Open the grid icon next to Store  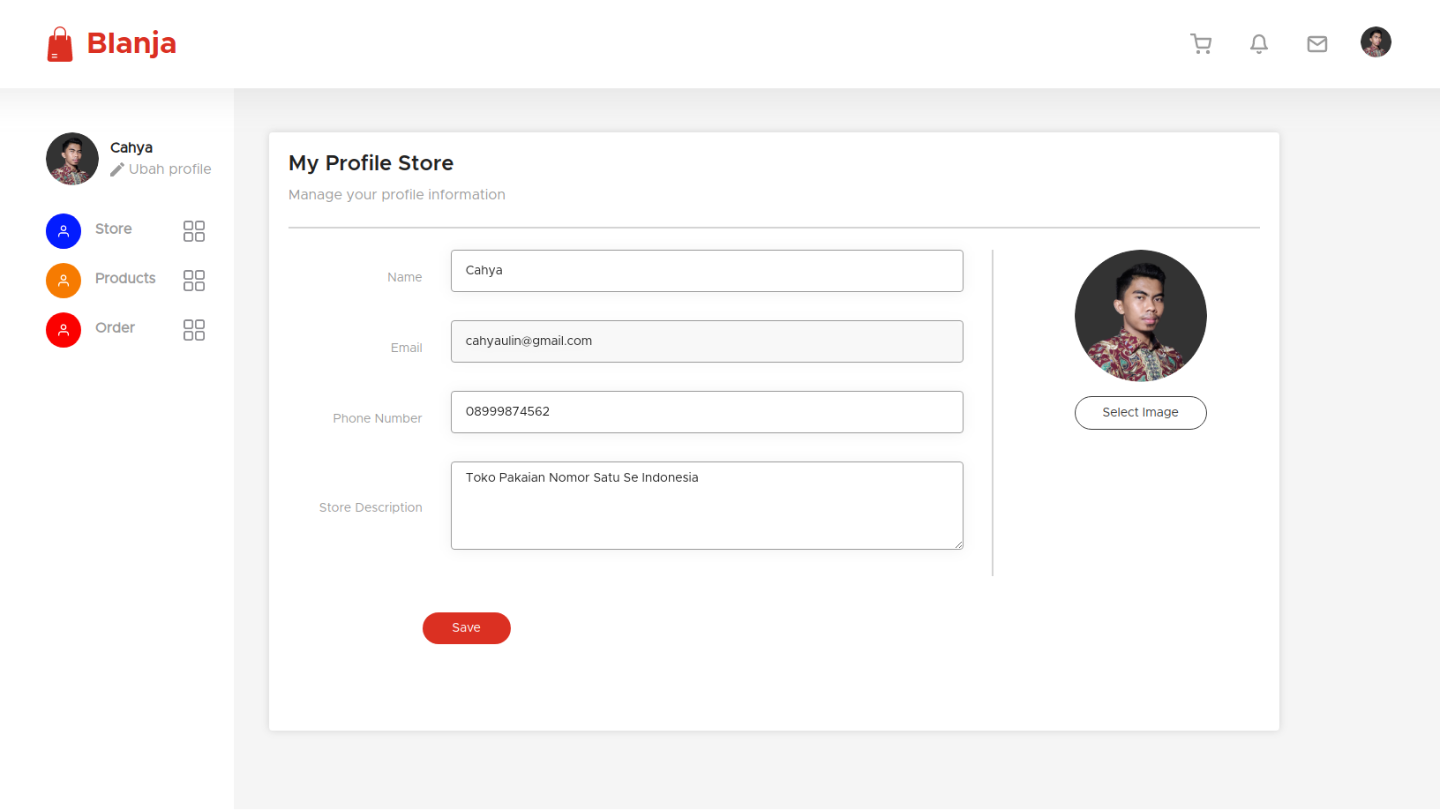(193, 230)
